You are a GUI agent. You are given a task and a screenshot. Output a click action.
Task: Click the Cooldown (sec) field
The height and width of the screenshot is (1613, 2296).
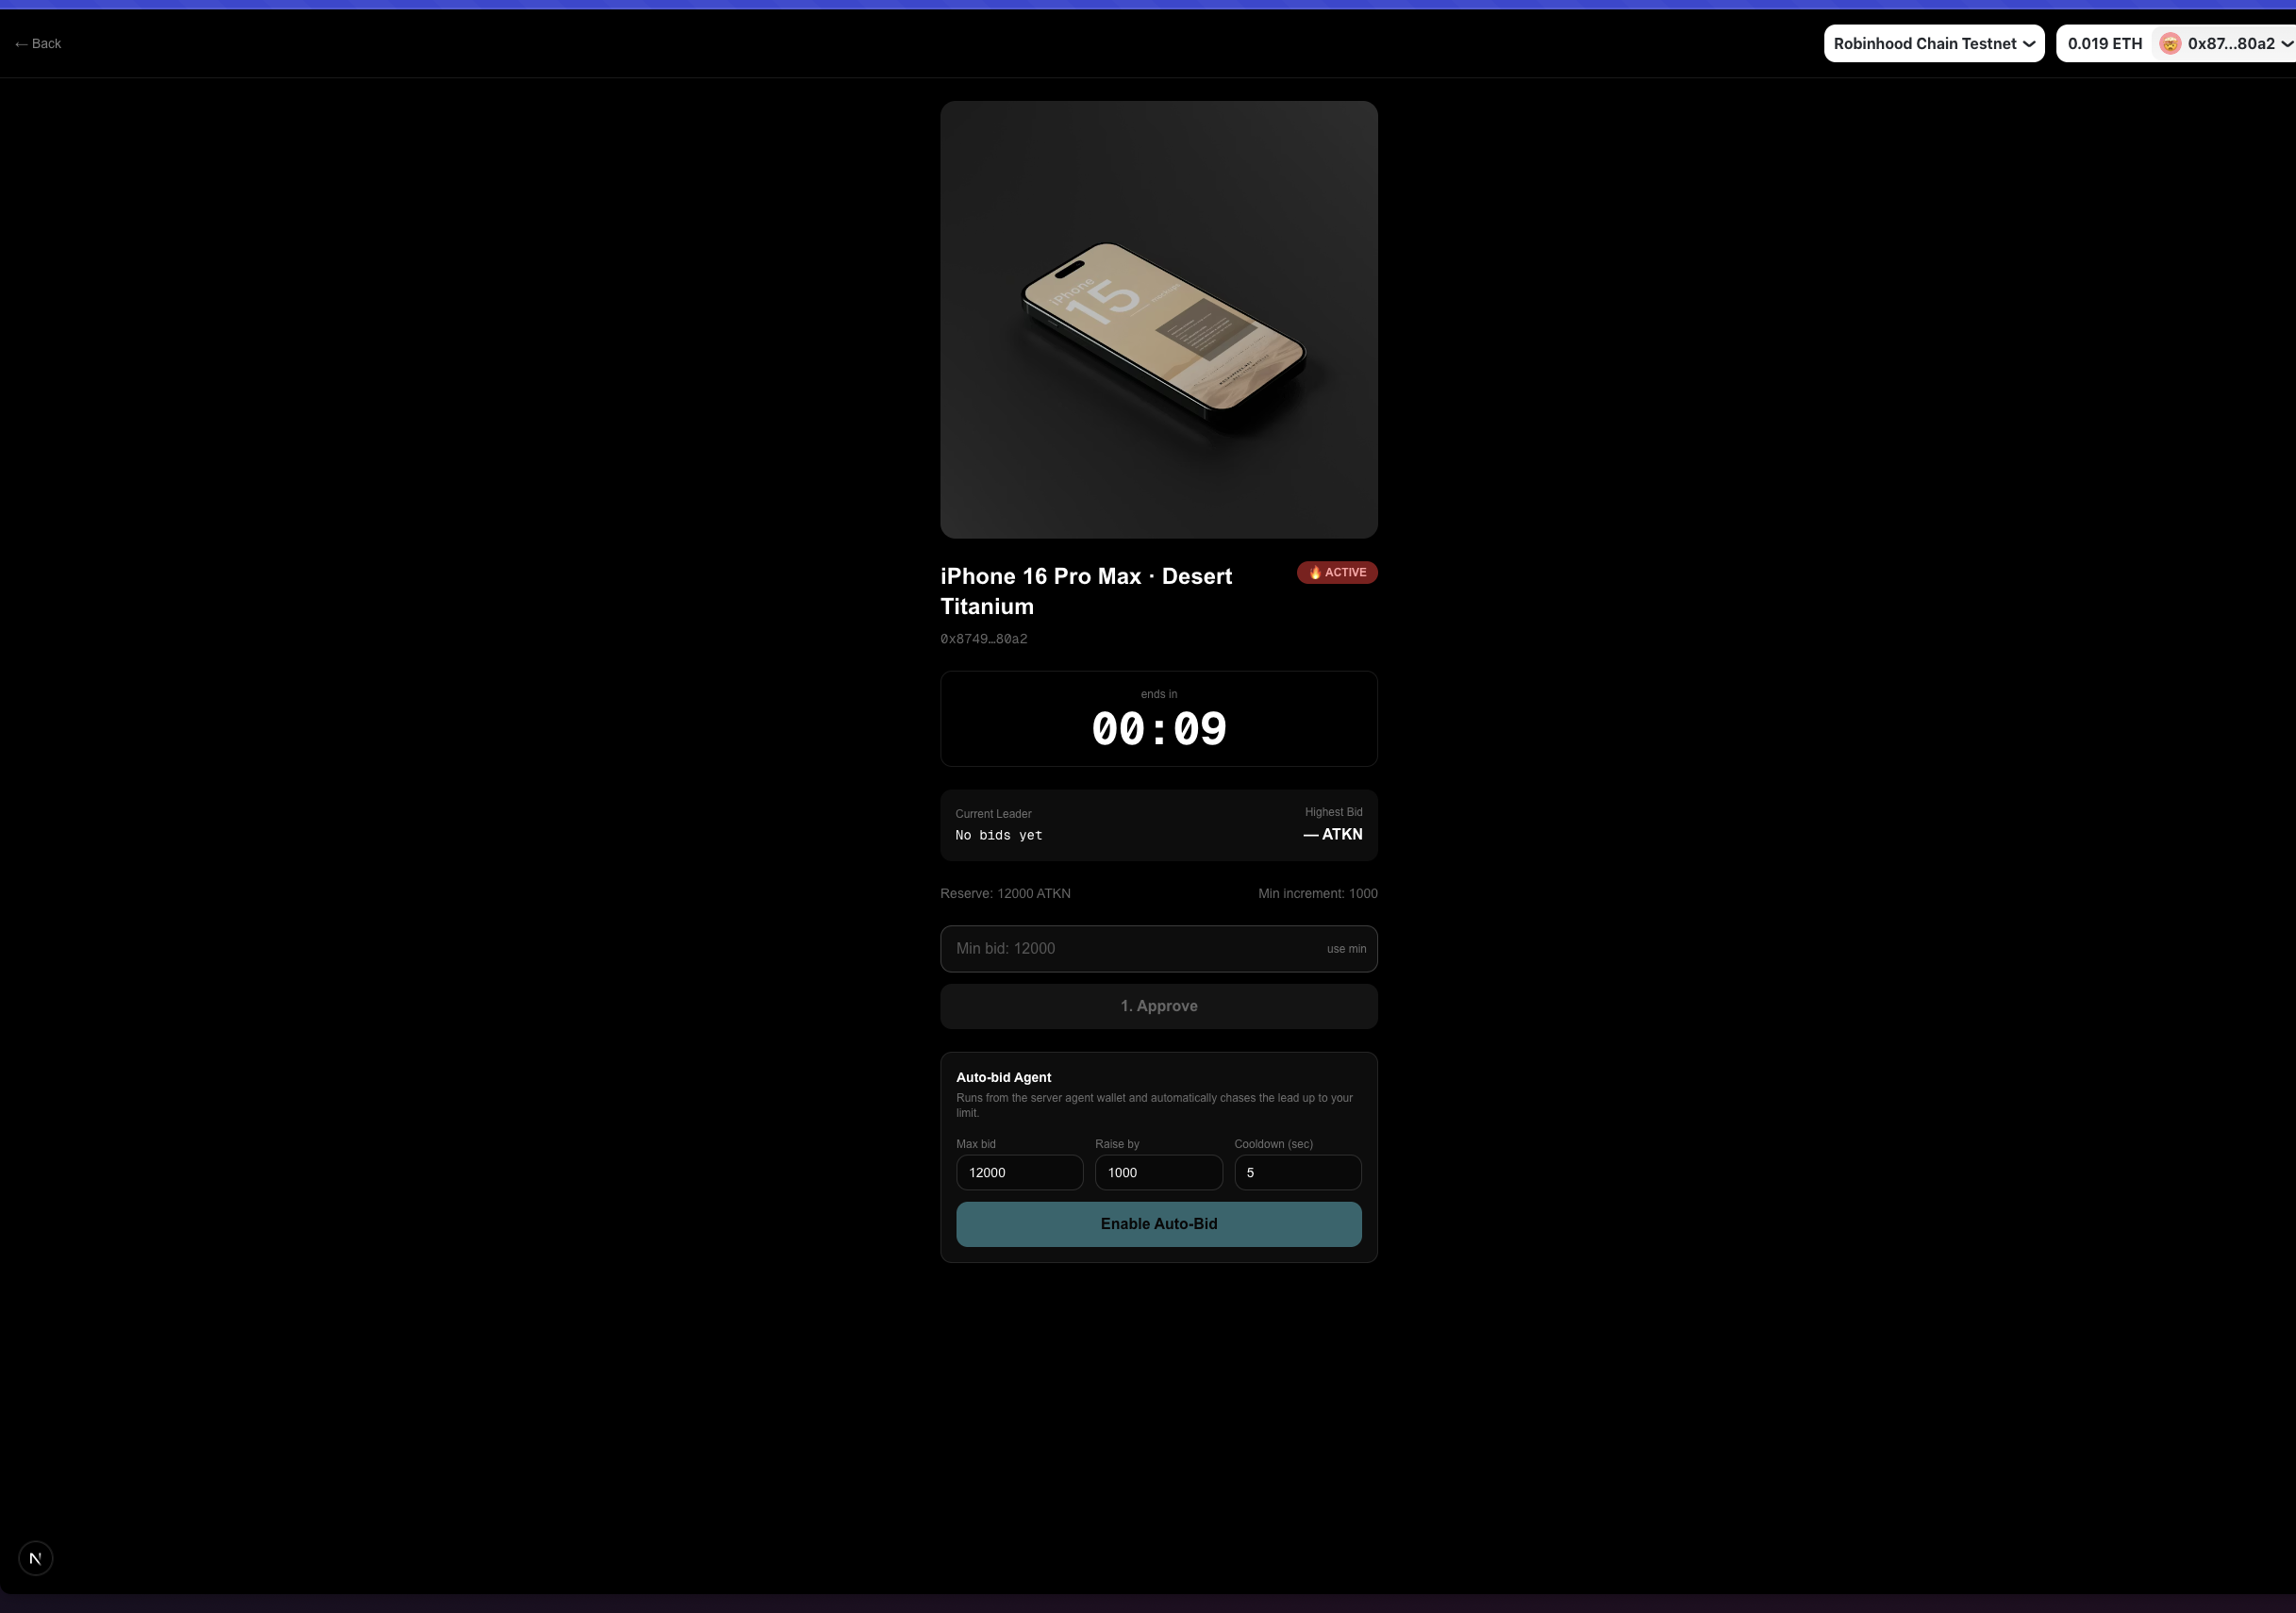point(1296,1172)
